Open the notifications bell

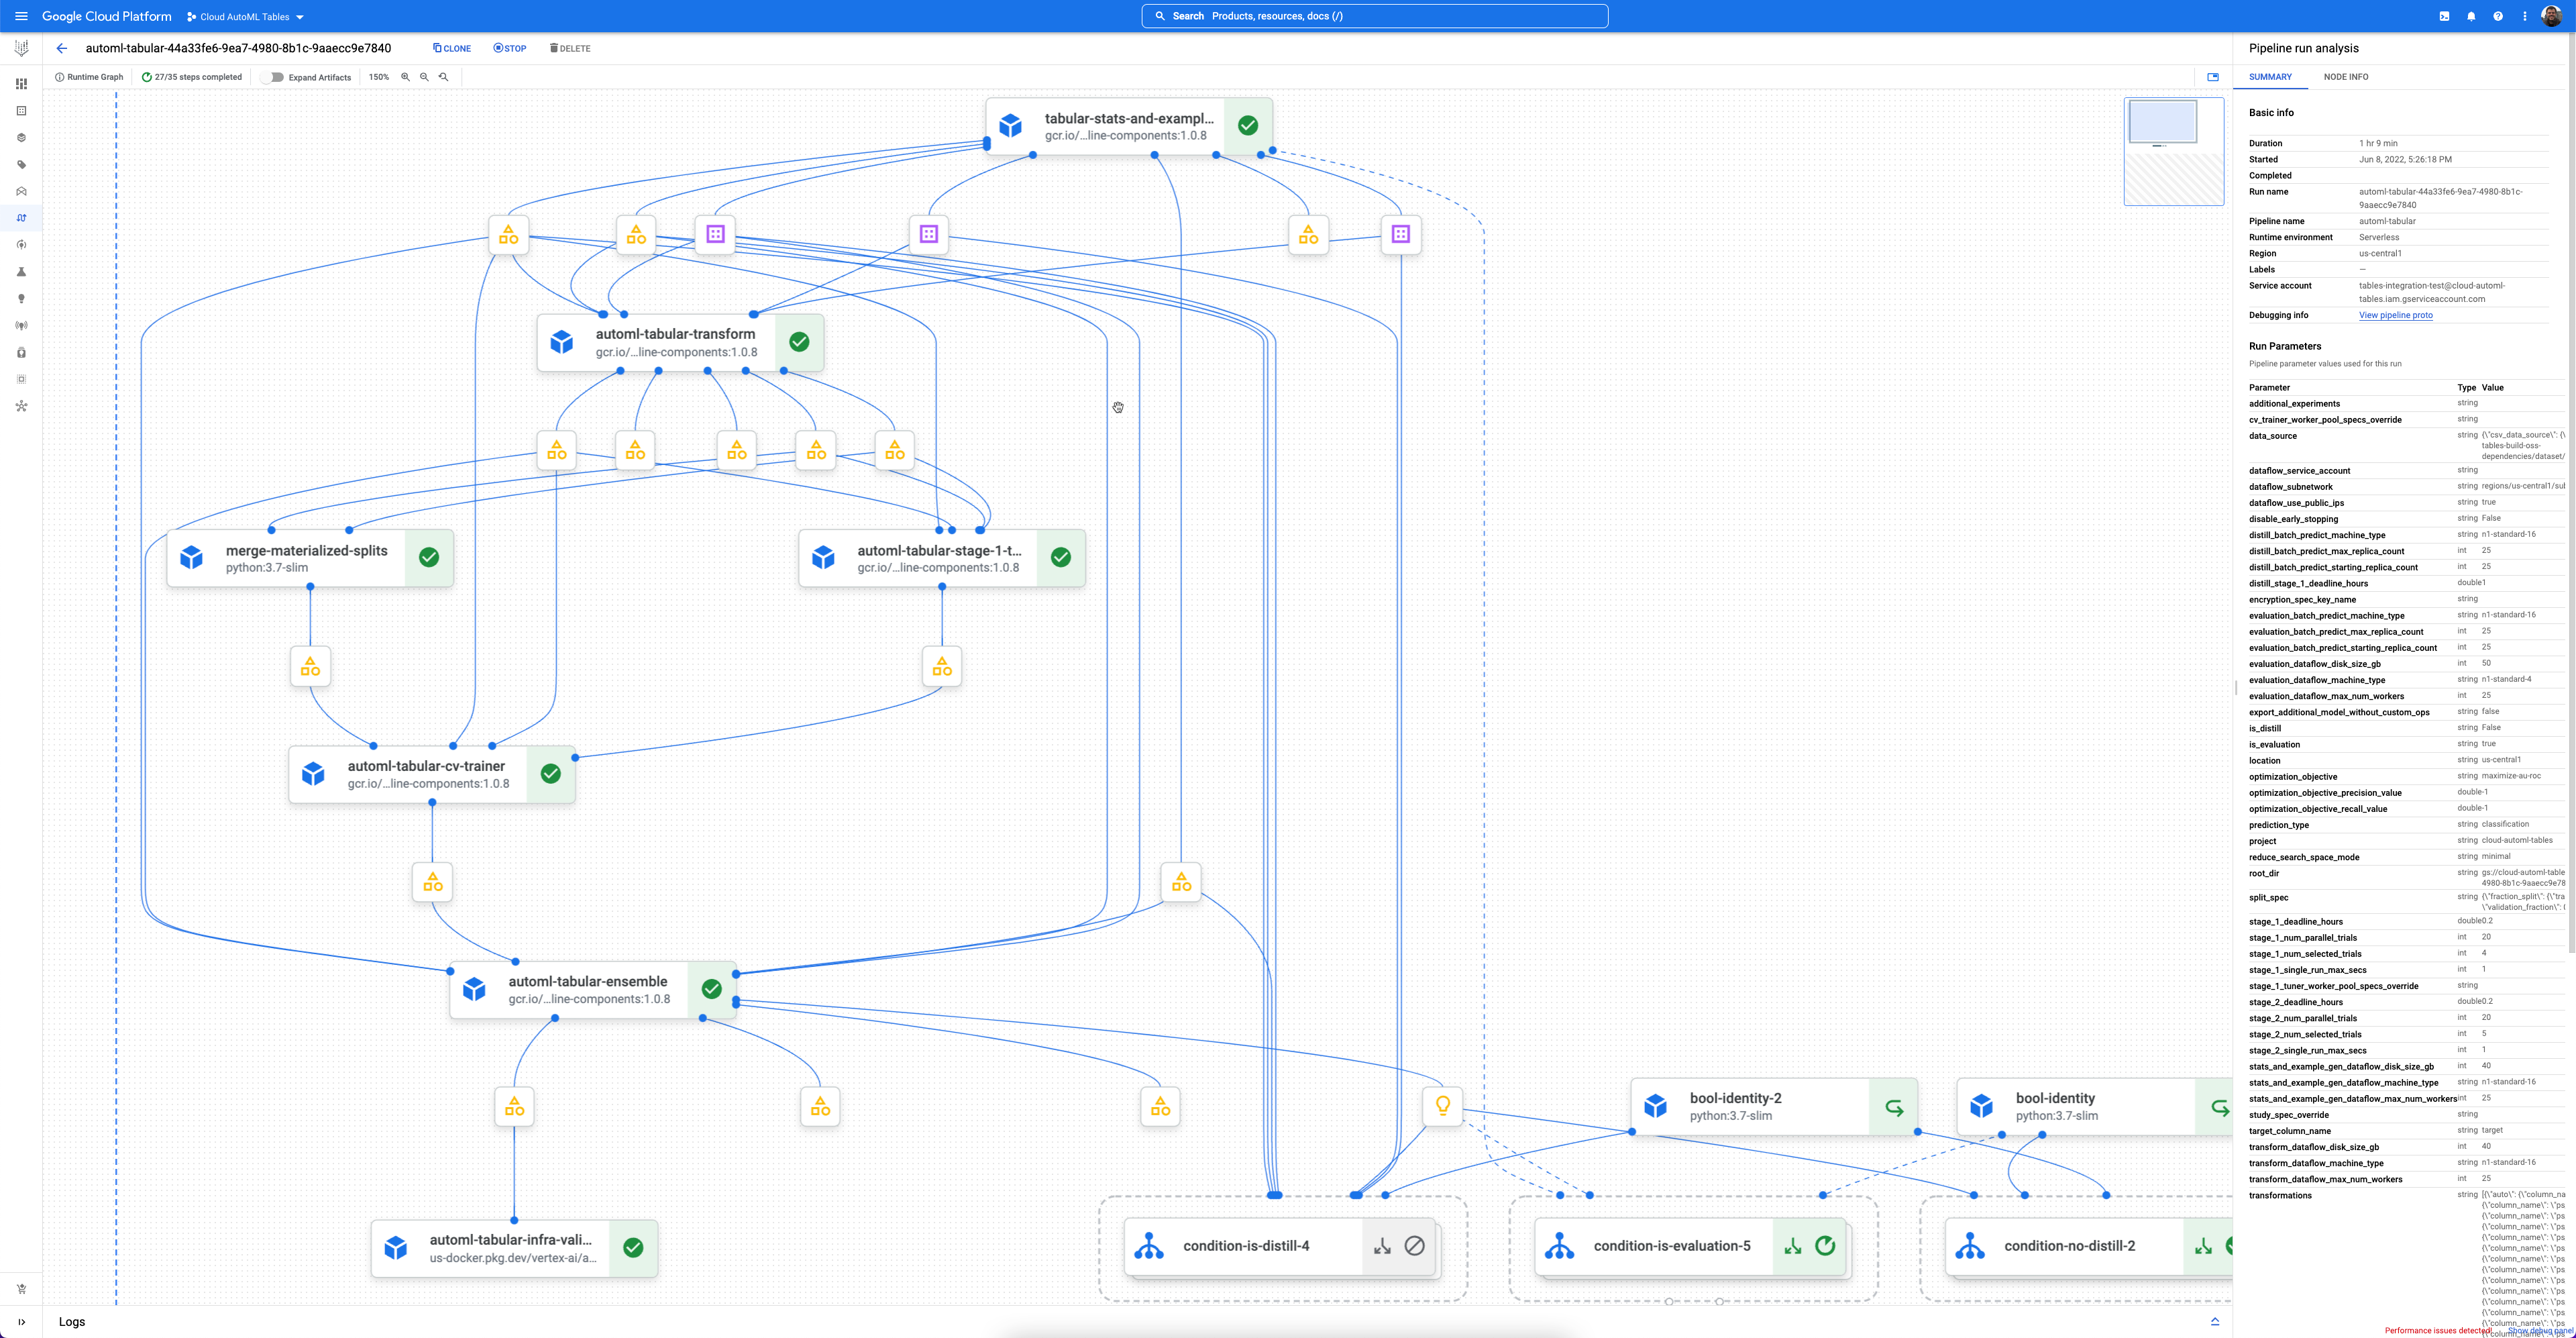click(x=2470, y=16)
